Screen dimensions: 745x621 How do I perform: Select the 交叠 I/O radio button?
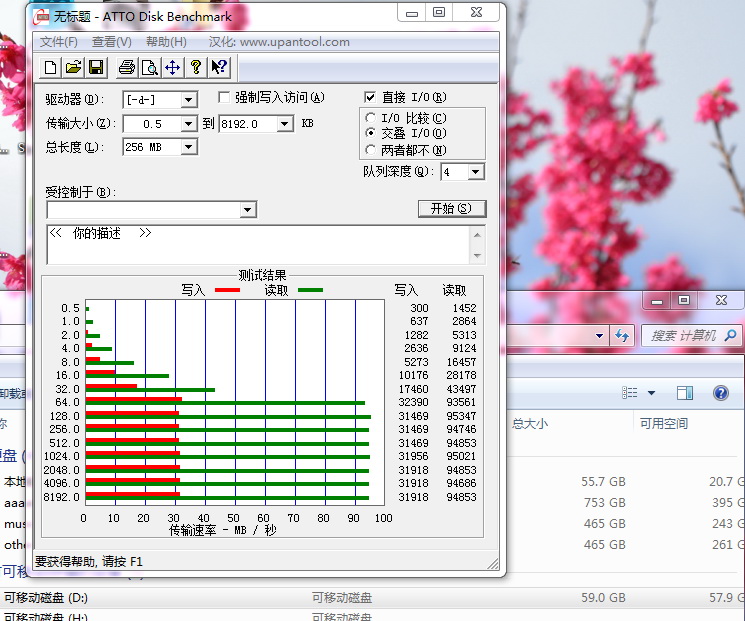coord(370,133)
